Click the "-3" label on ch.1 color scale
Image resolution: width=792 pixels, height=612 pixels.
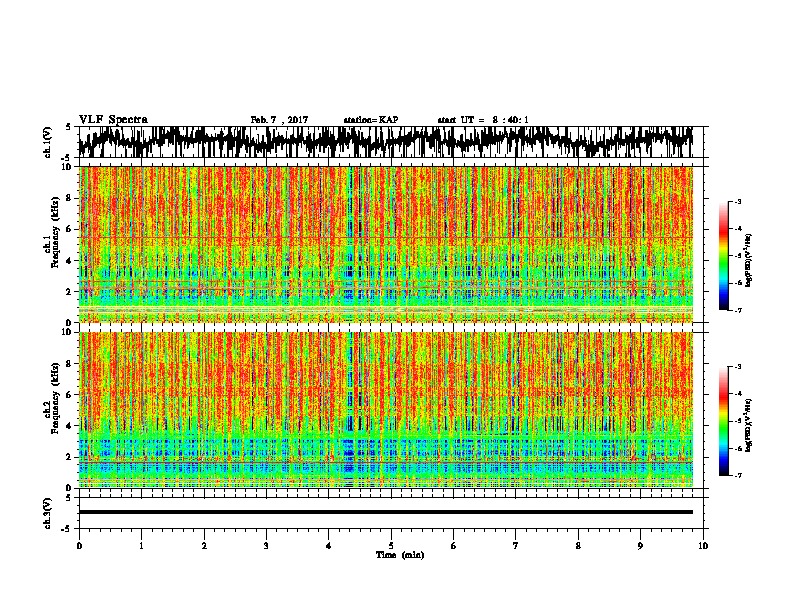coord(737,202)
